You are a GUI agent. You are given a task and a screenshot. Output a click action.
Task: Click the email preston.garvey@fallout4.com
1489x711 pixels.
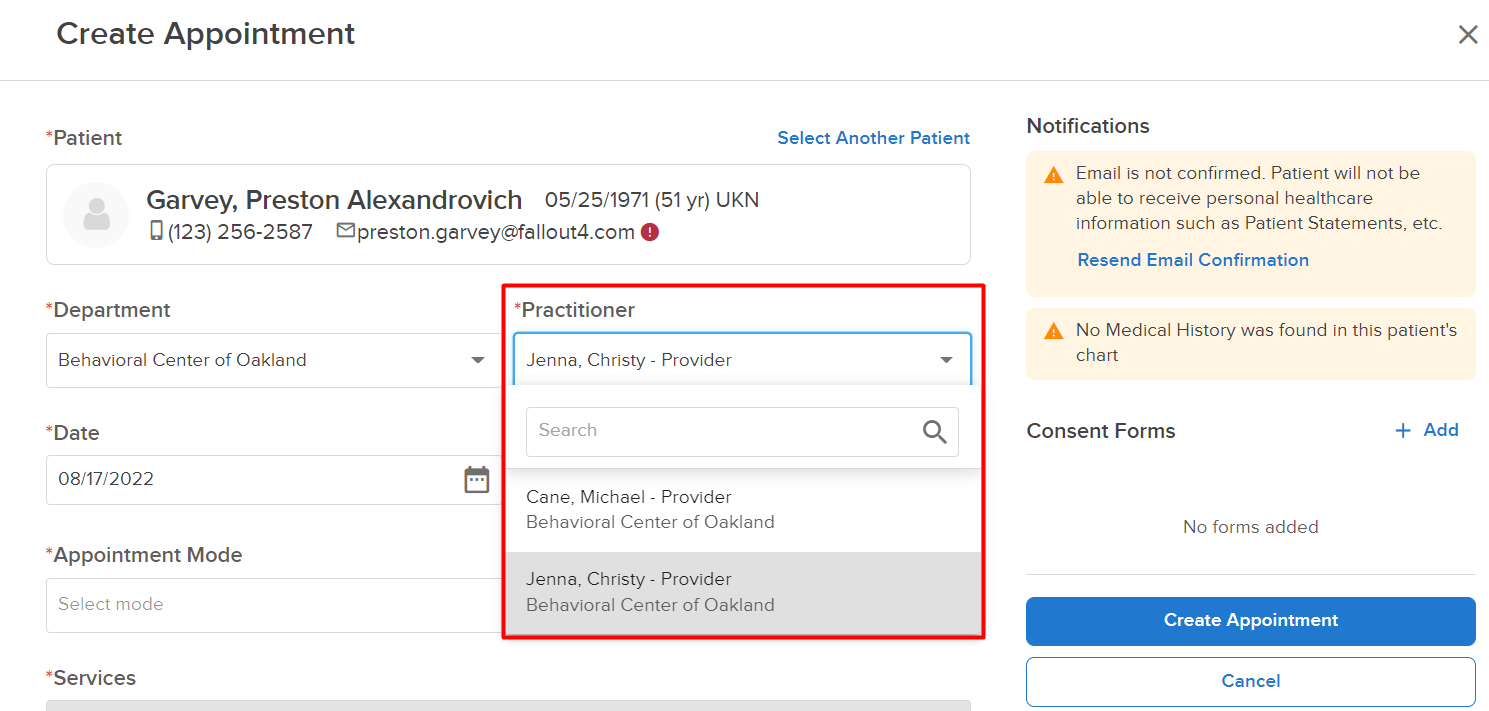pyautogui.click(x=496, y=232)
